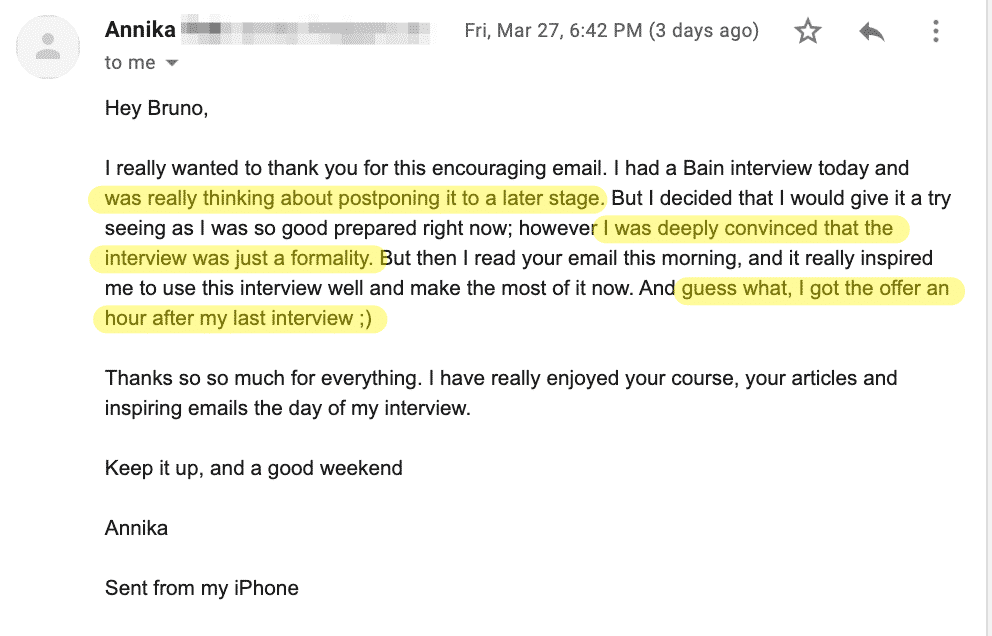992x636 pixels.
Task: Click the sender name Annika in header
Action: [x=140, y=30]
